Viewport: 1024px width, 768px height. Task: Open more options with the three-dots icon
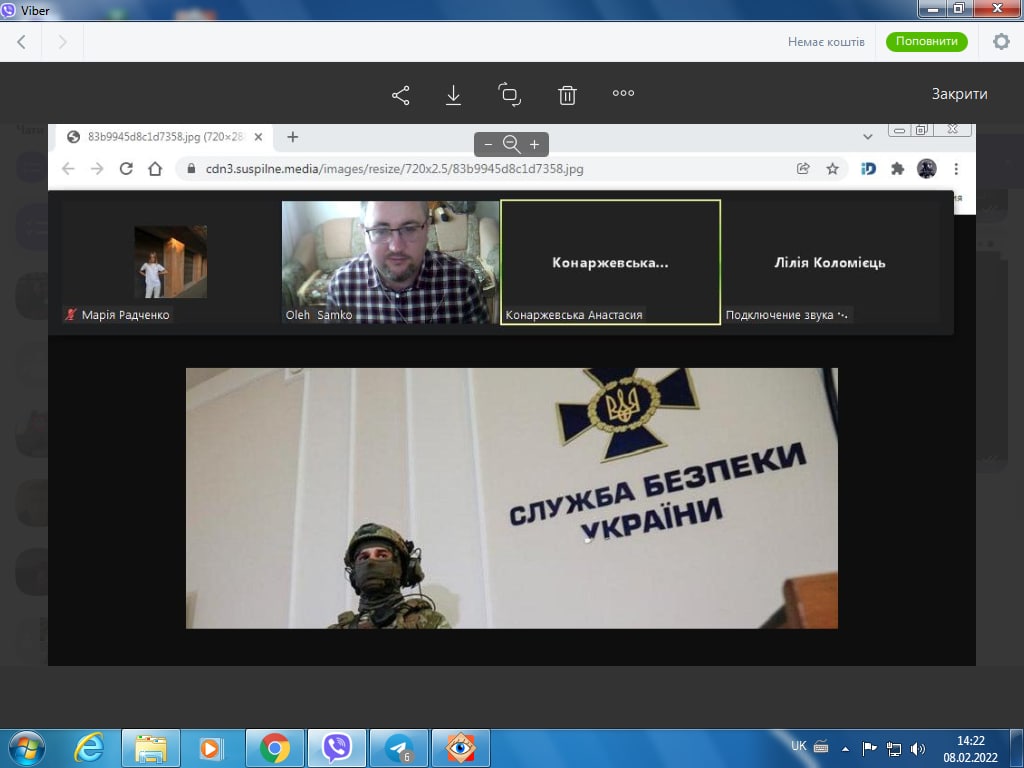point(623,93)
